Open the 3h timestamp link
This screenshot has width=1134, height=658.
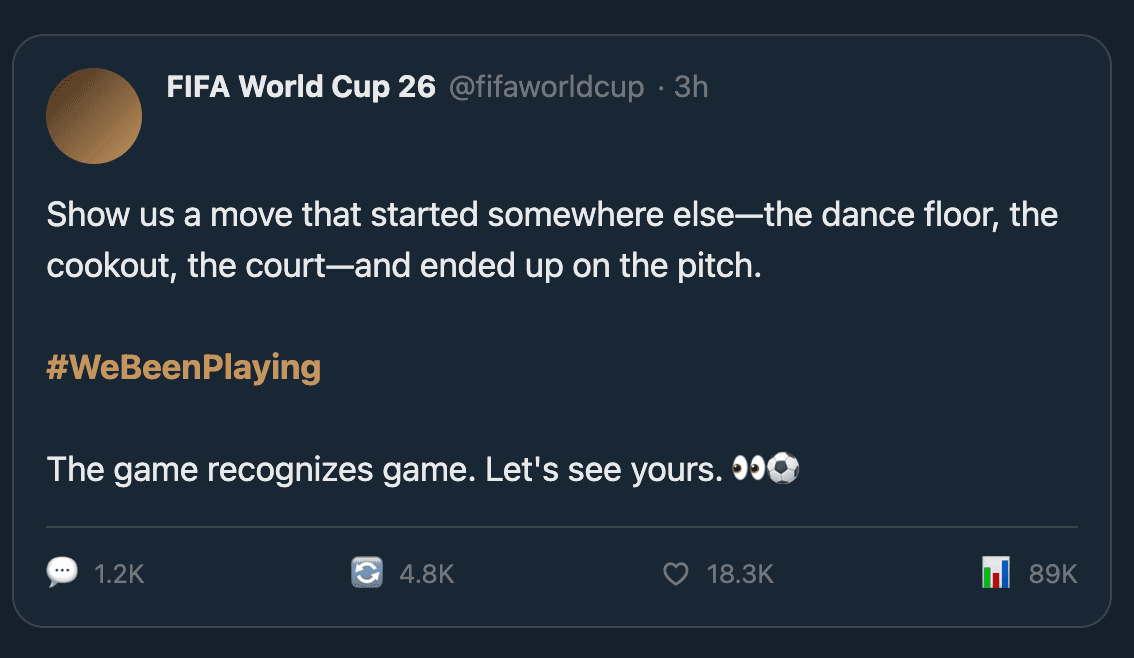(691, 88)
